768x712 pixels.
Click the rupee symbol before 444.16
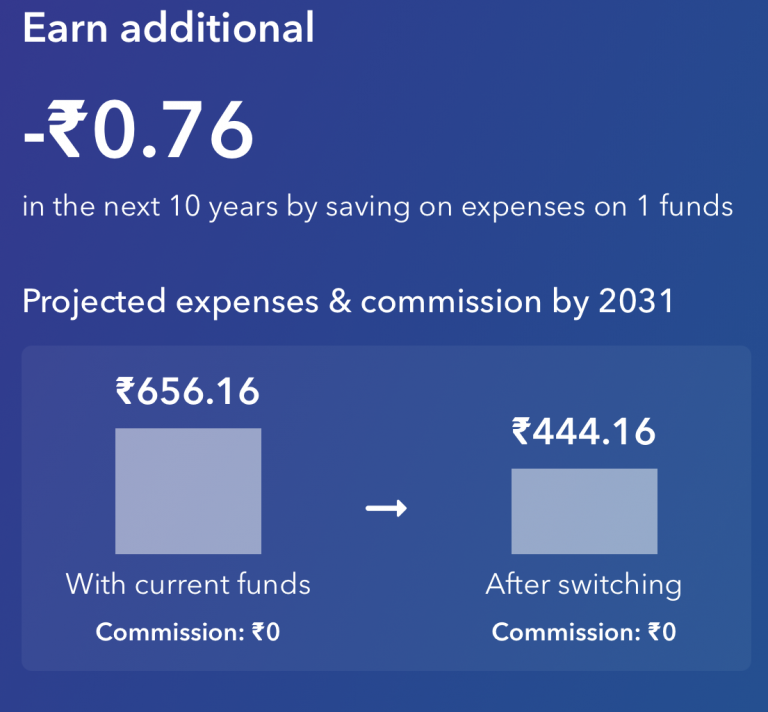tap(522, 431)
